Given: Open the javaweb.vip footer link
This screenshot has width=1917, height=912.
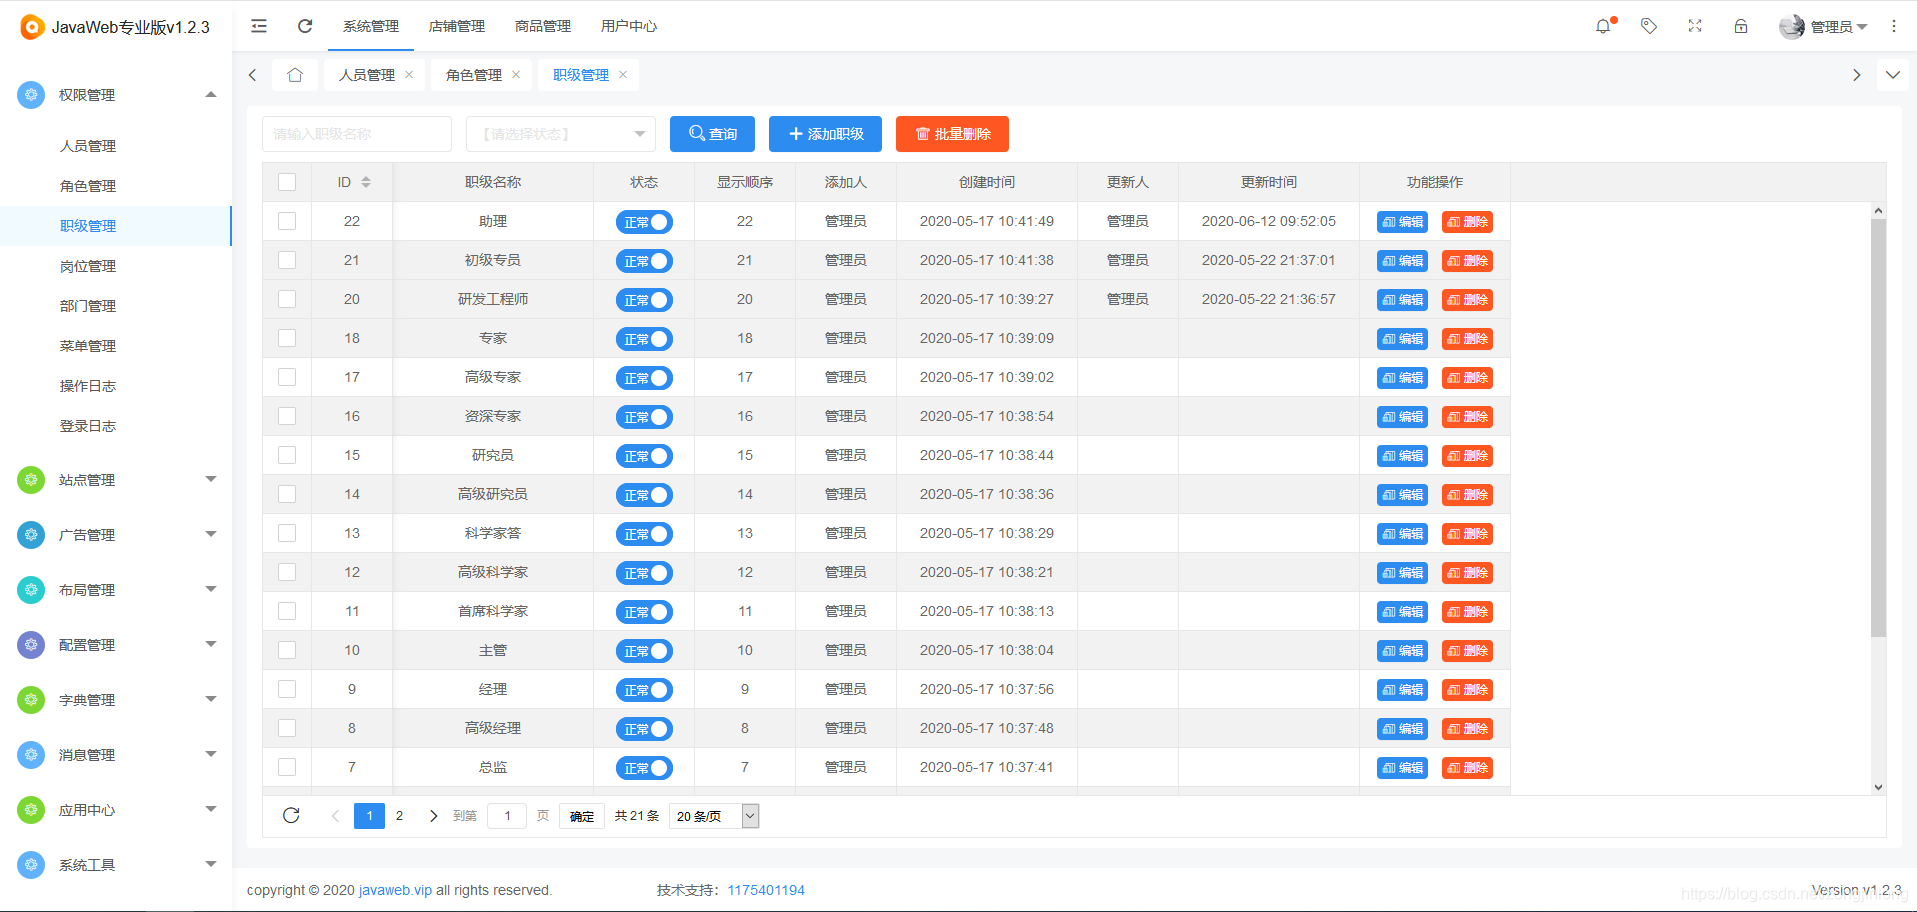Looking at the screenshot, I should tap(395, 890).
